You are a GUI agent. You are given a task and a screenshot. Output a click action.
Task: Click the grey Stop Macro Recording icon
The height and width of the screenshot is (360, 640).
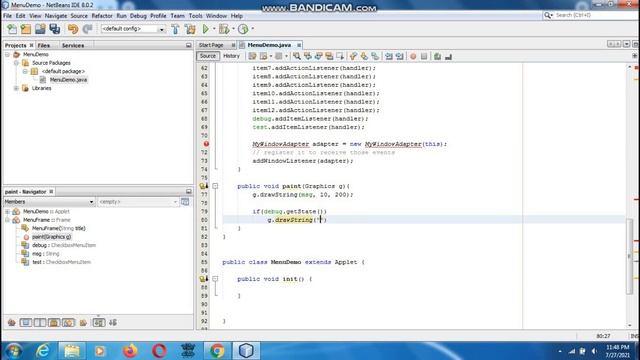[424, 56]
